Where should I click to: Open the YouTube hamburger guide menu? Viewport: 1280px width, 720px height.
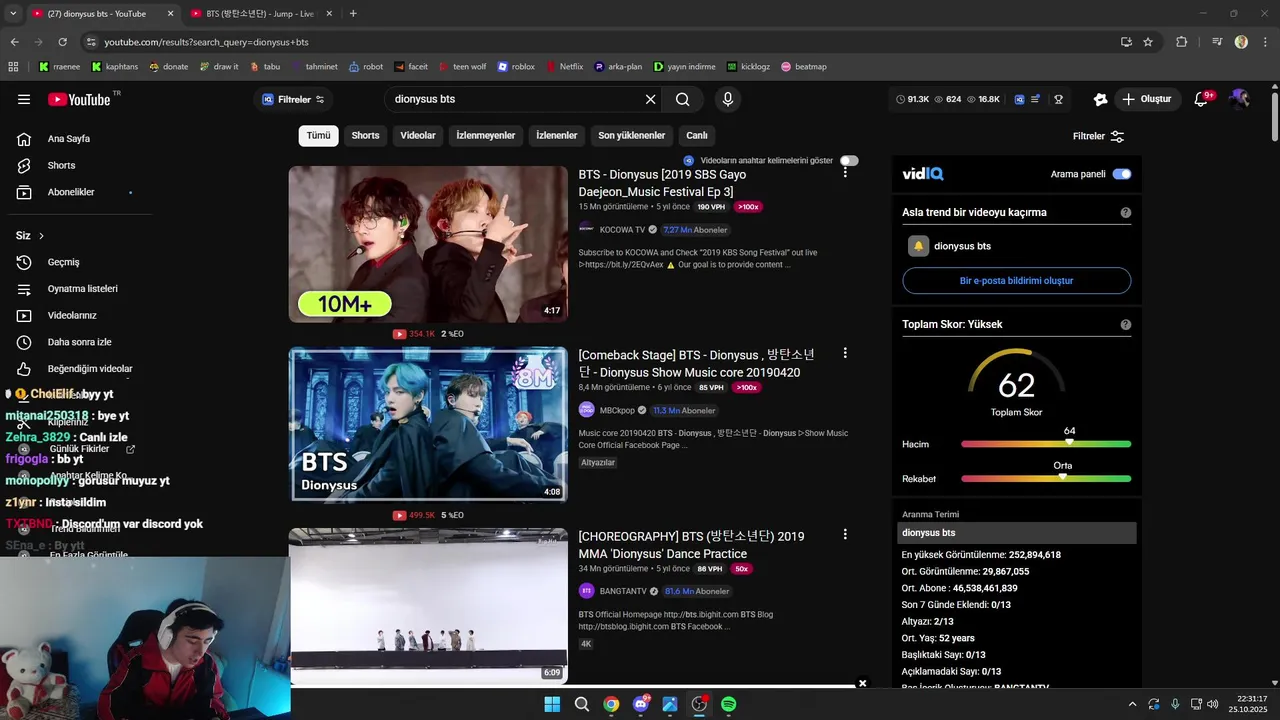[24, 99]
